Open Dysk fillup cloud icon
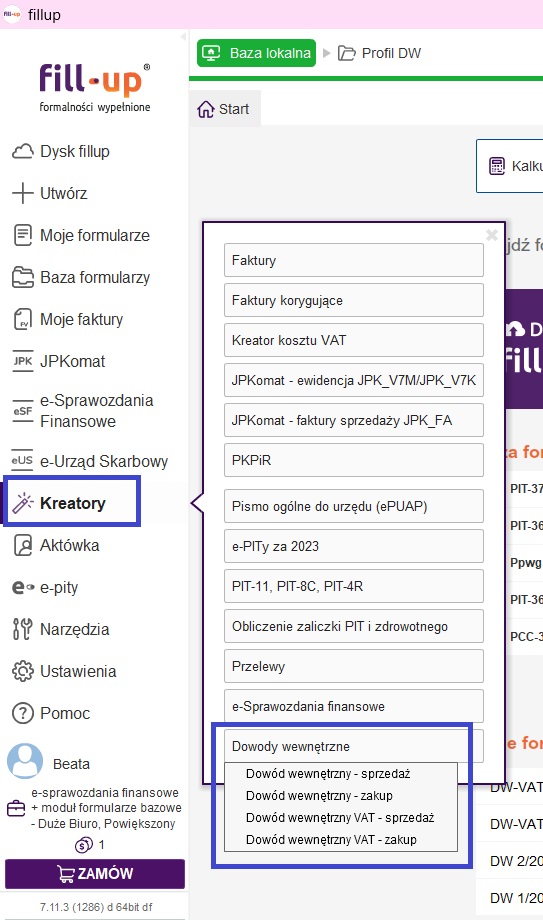 tap(23, 151)
